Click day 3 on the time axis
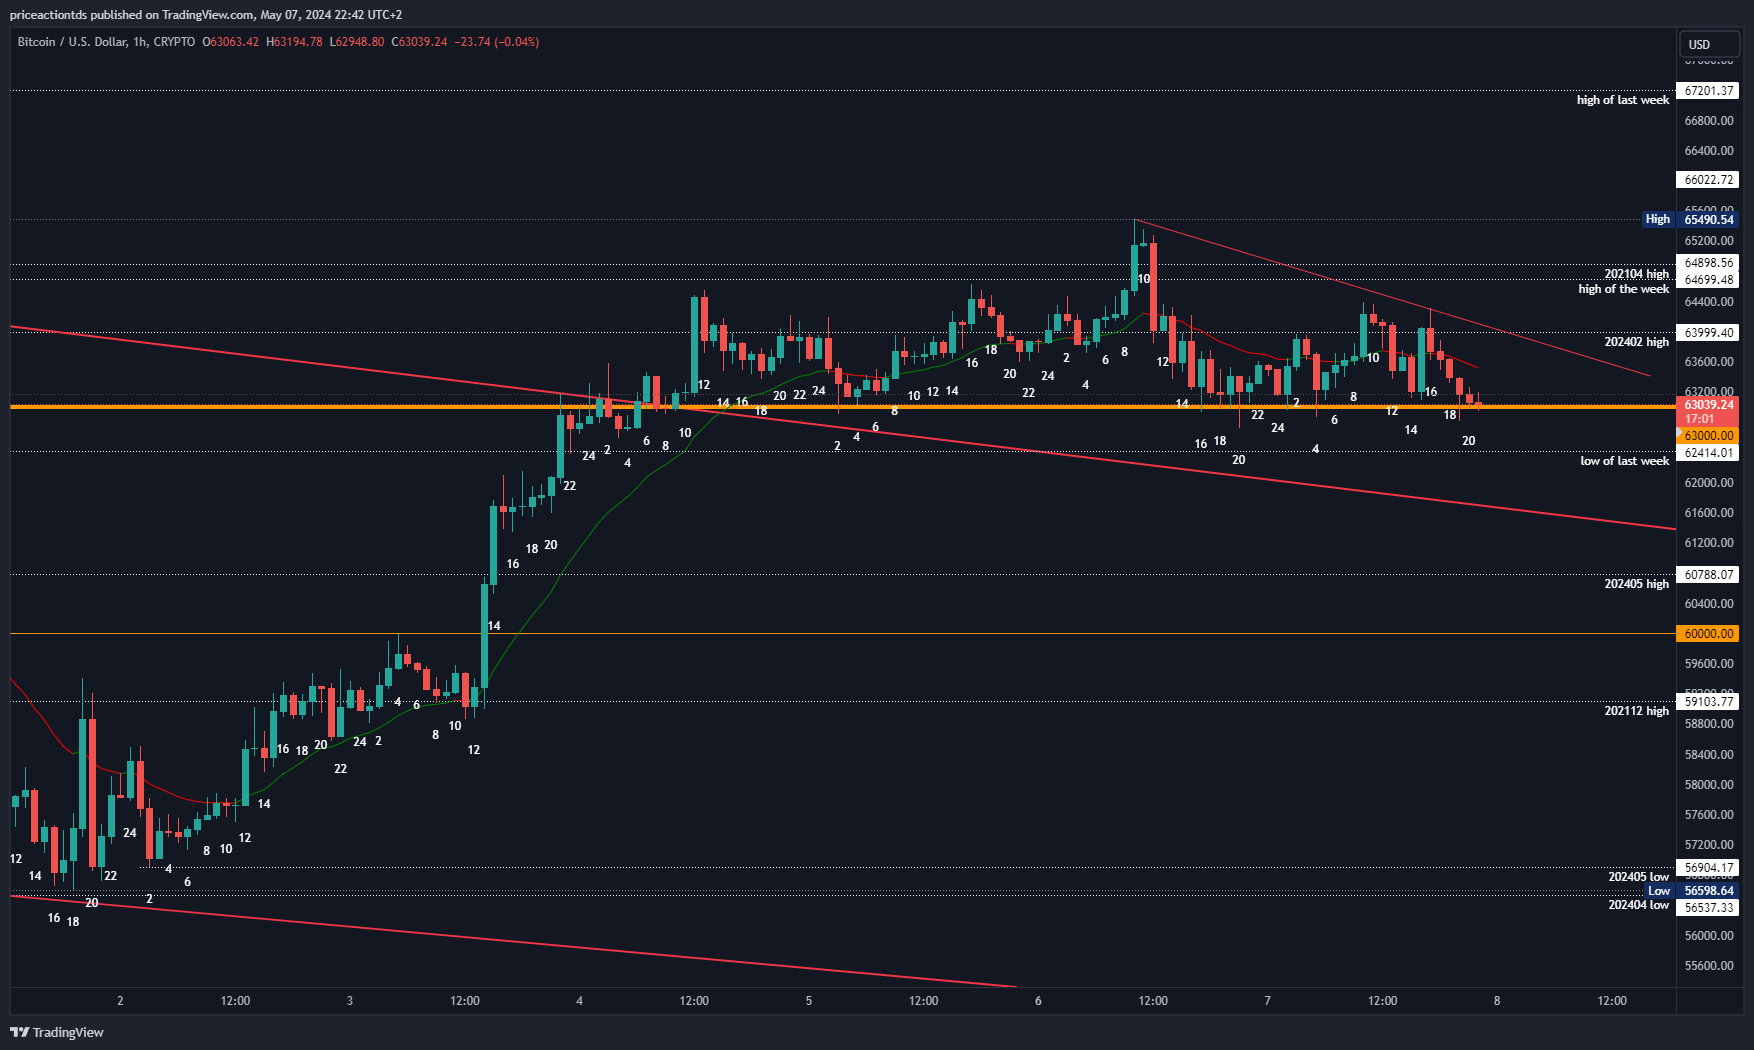The image size is (1754, 1050). click(349, 1001)
